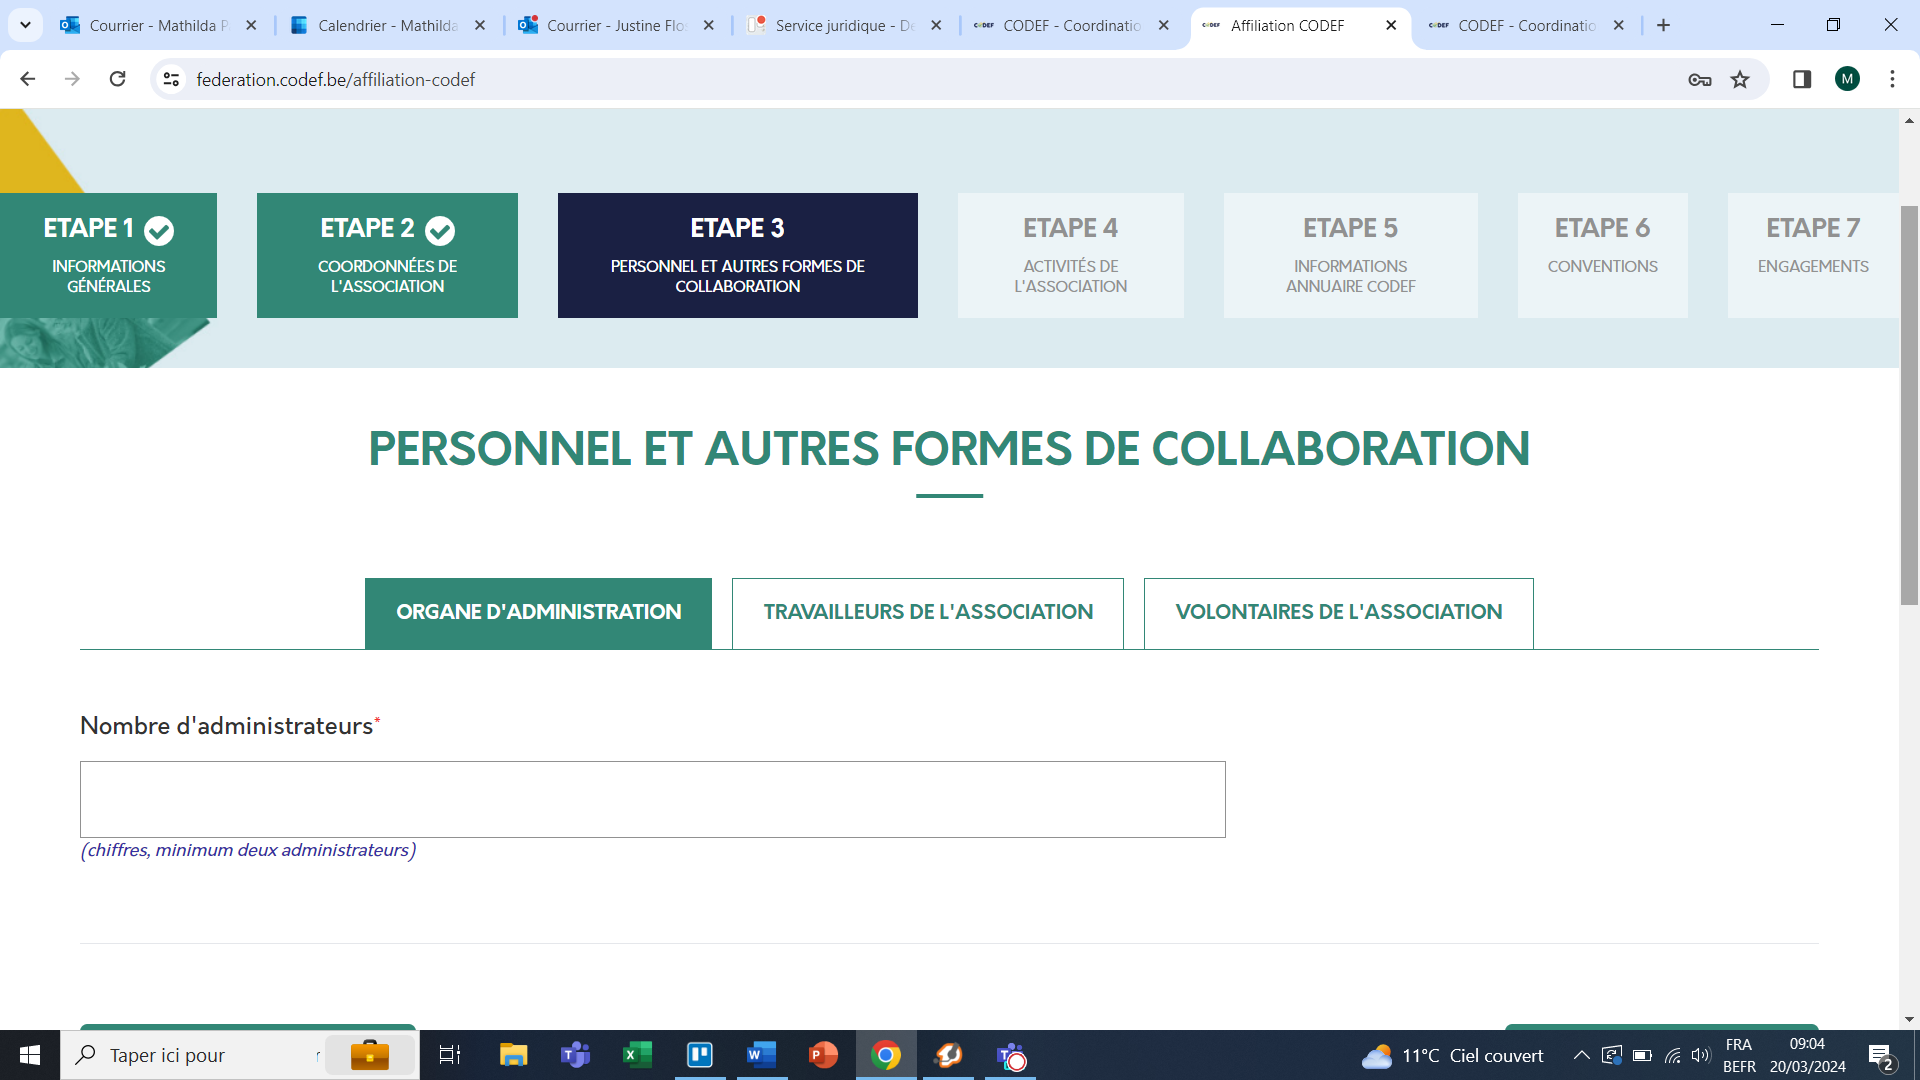The height and width of the screenshot is (1080, 1920).
Task: Click the Chrome profile avatar M
Action: coord(1847,79)
